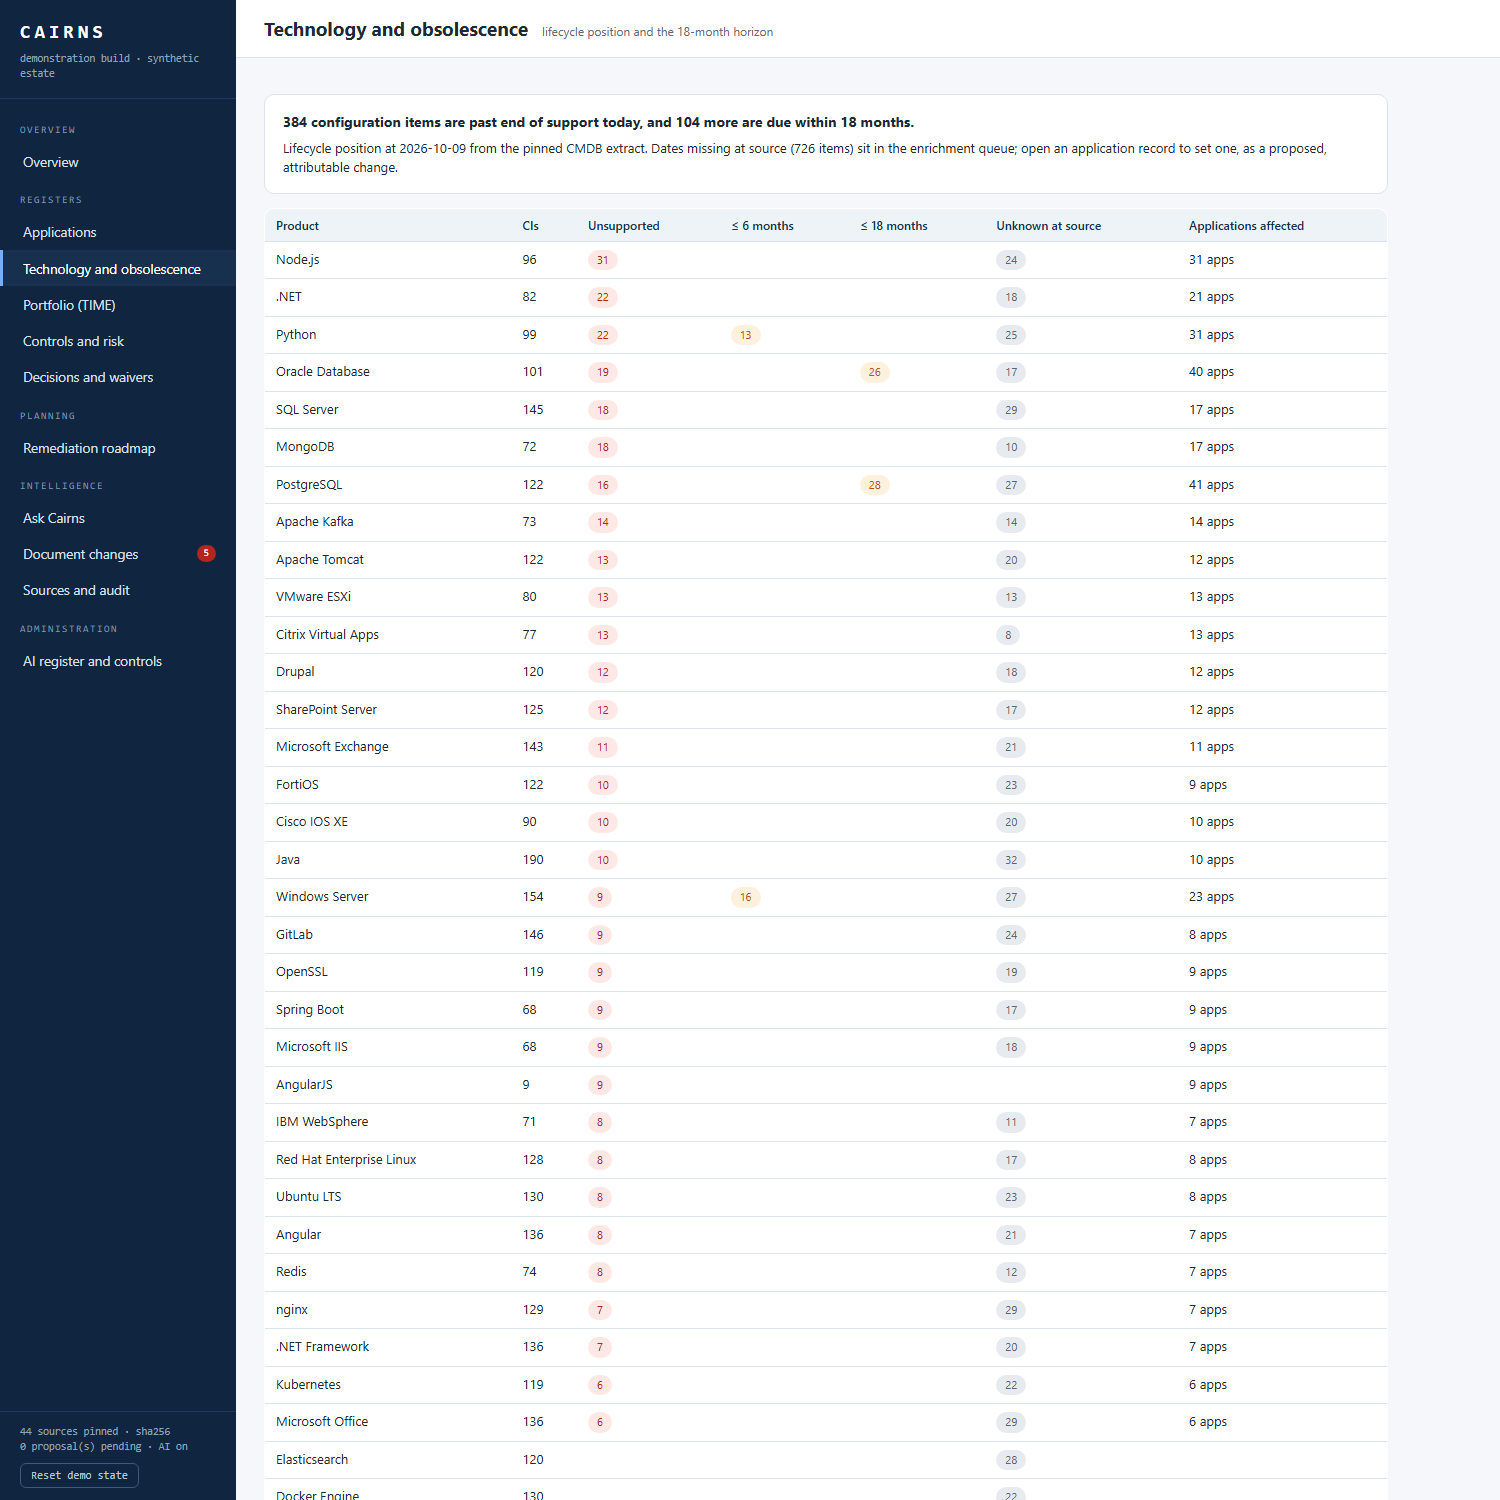
Task: Navigate to Controls and risk
Action: pyautogui.click(x=118, y=341)
